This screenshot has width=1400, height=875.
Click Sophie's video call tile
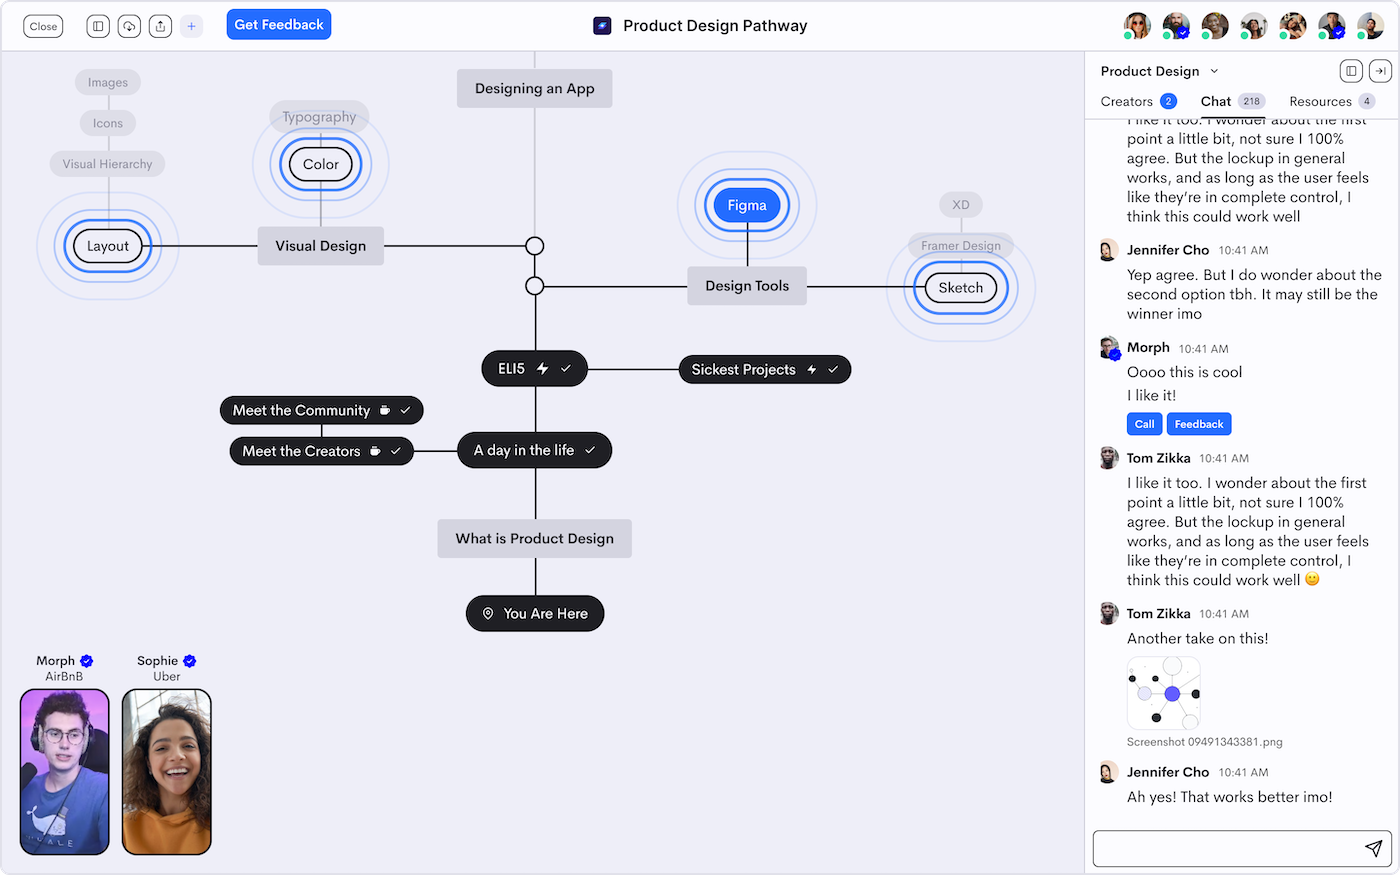tap(167, 772)
